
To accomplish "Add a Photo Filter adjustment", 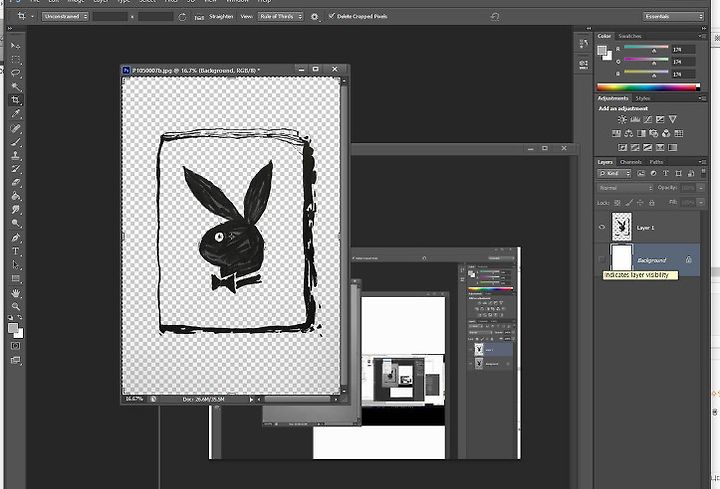I will [x=653, y=134].
